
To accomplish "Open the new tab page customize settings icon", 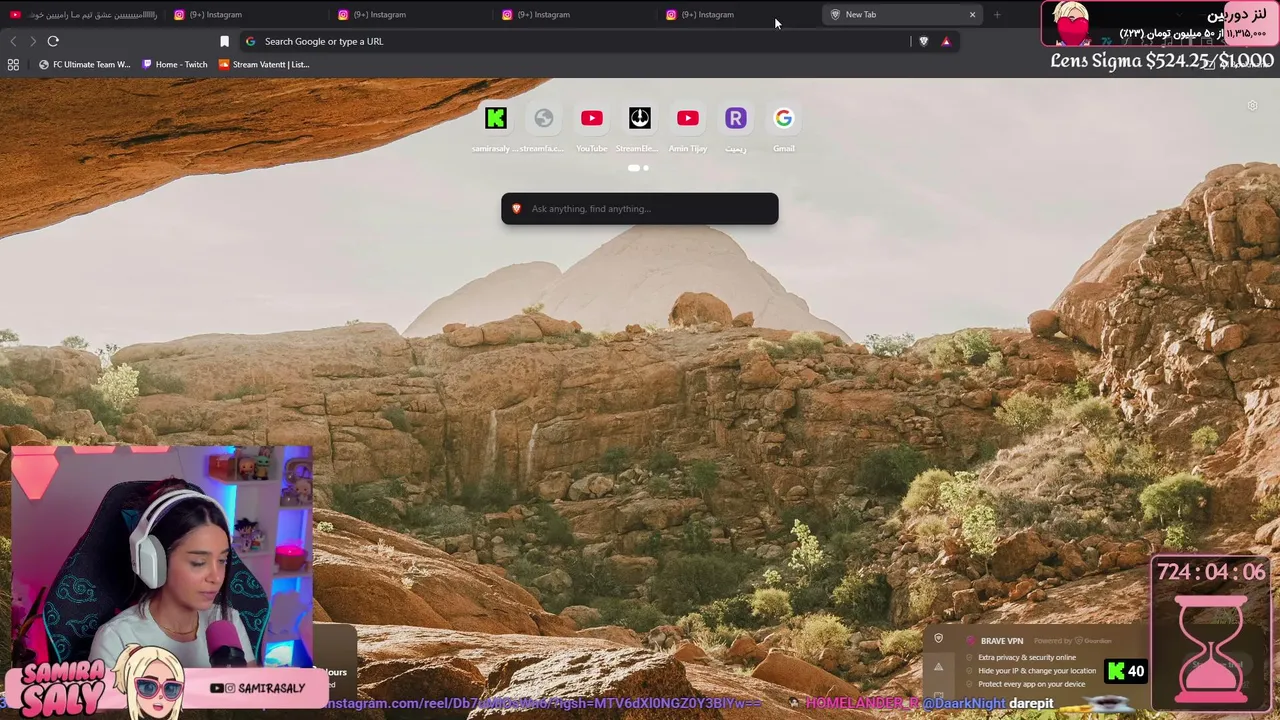I will coord(1252,105).
